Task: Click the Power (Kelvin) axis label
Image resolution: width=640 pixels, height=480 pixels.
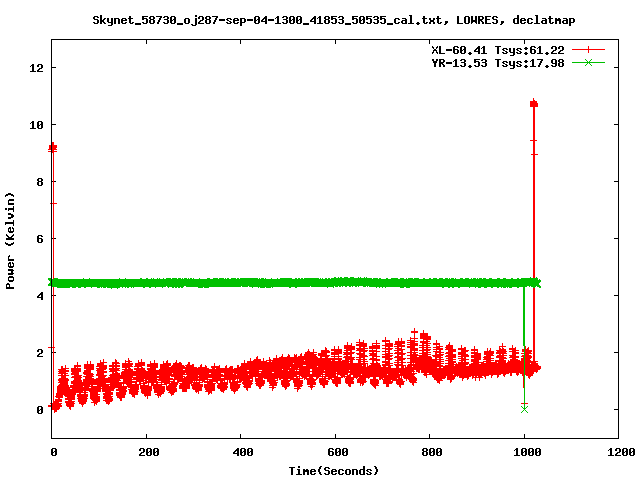Action: (x=10, y=241)
